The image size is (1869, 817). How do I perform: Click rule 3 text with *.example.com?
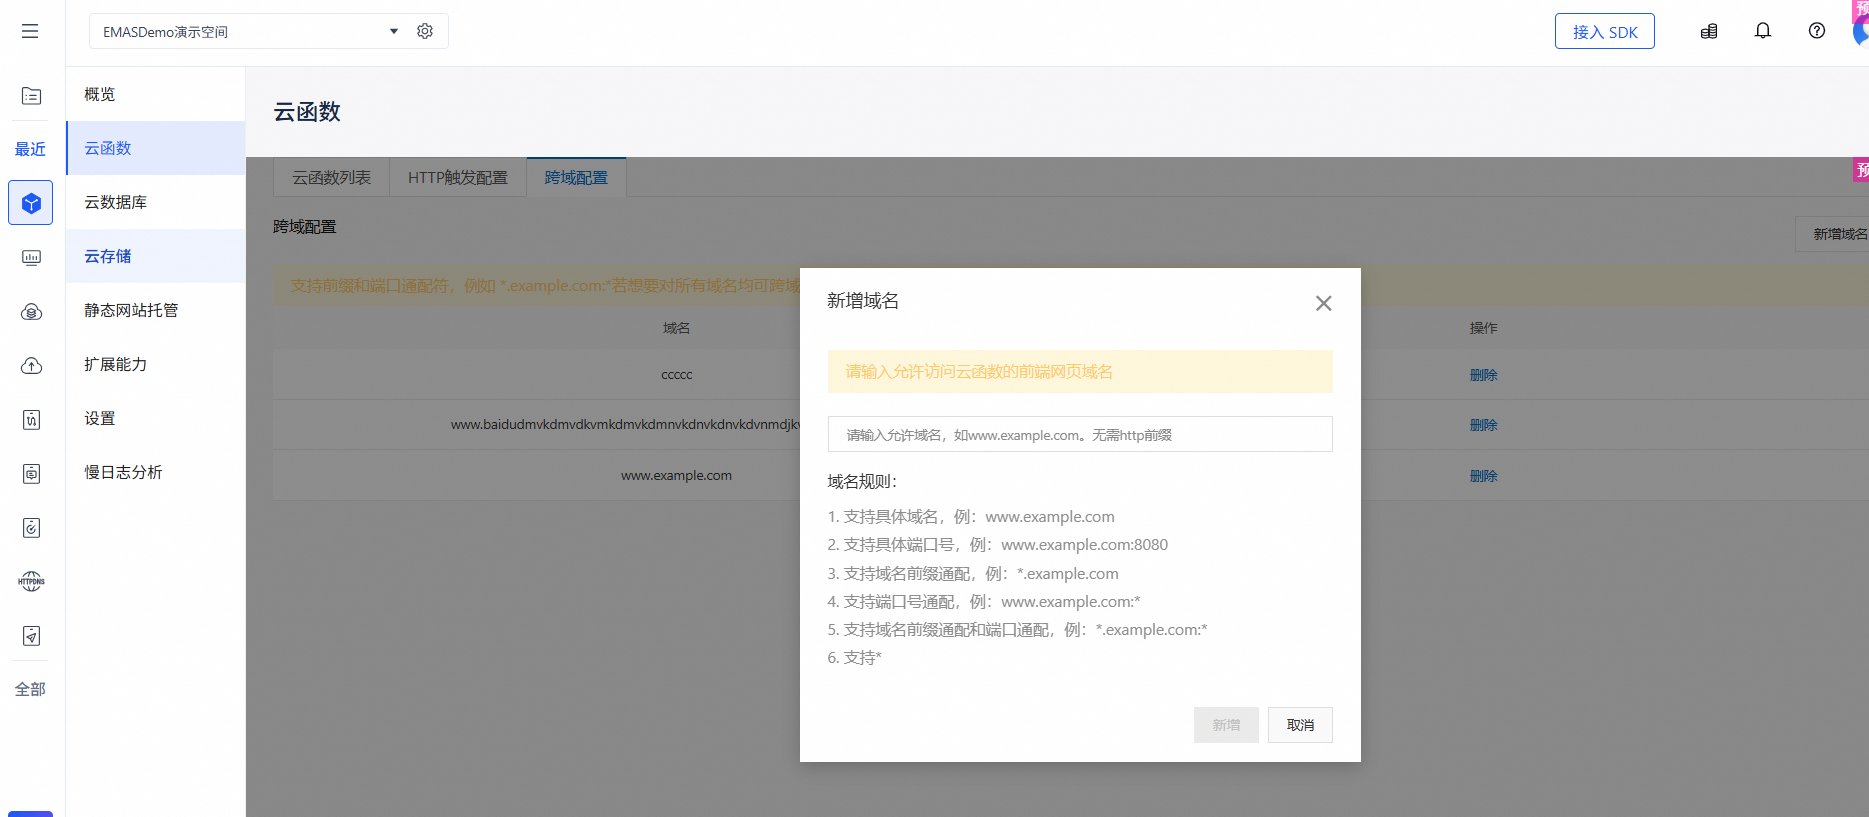click(973, 574)
